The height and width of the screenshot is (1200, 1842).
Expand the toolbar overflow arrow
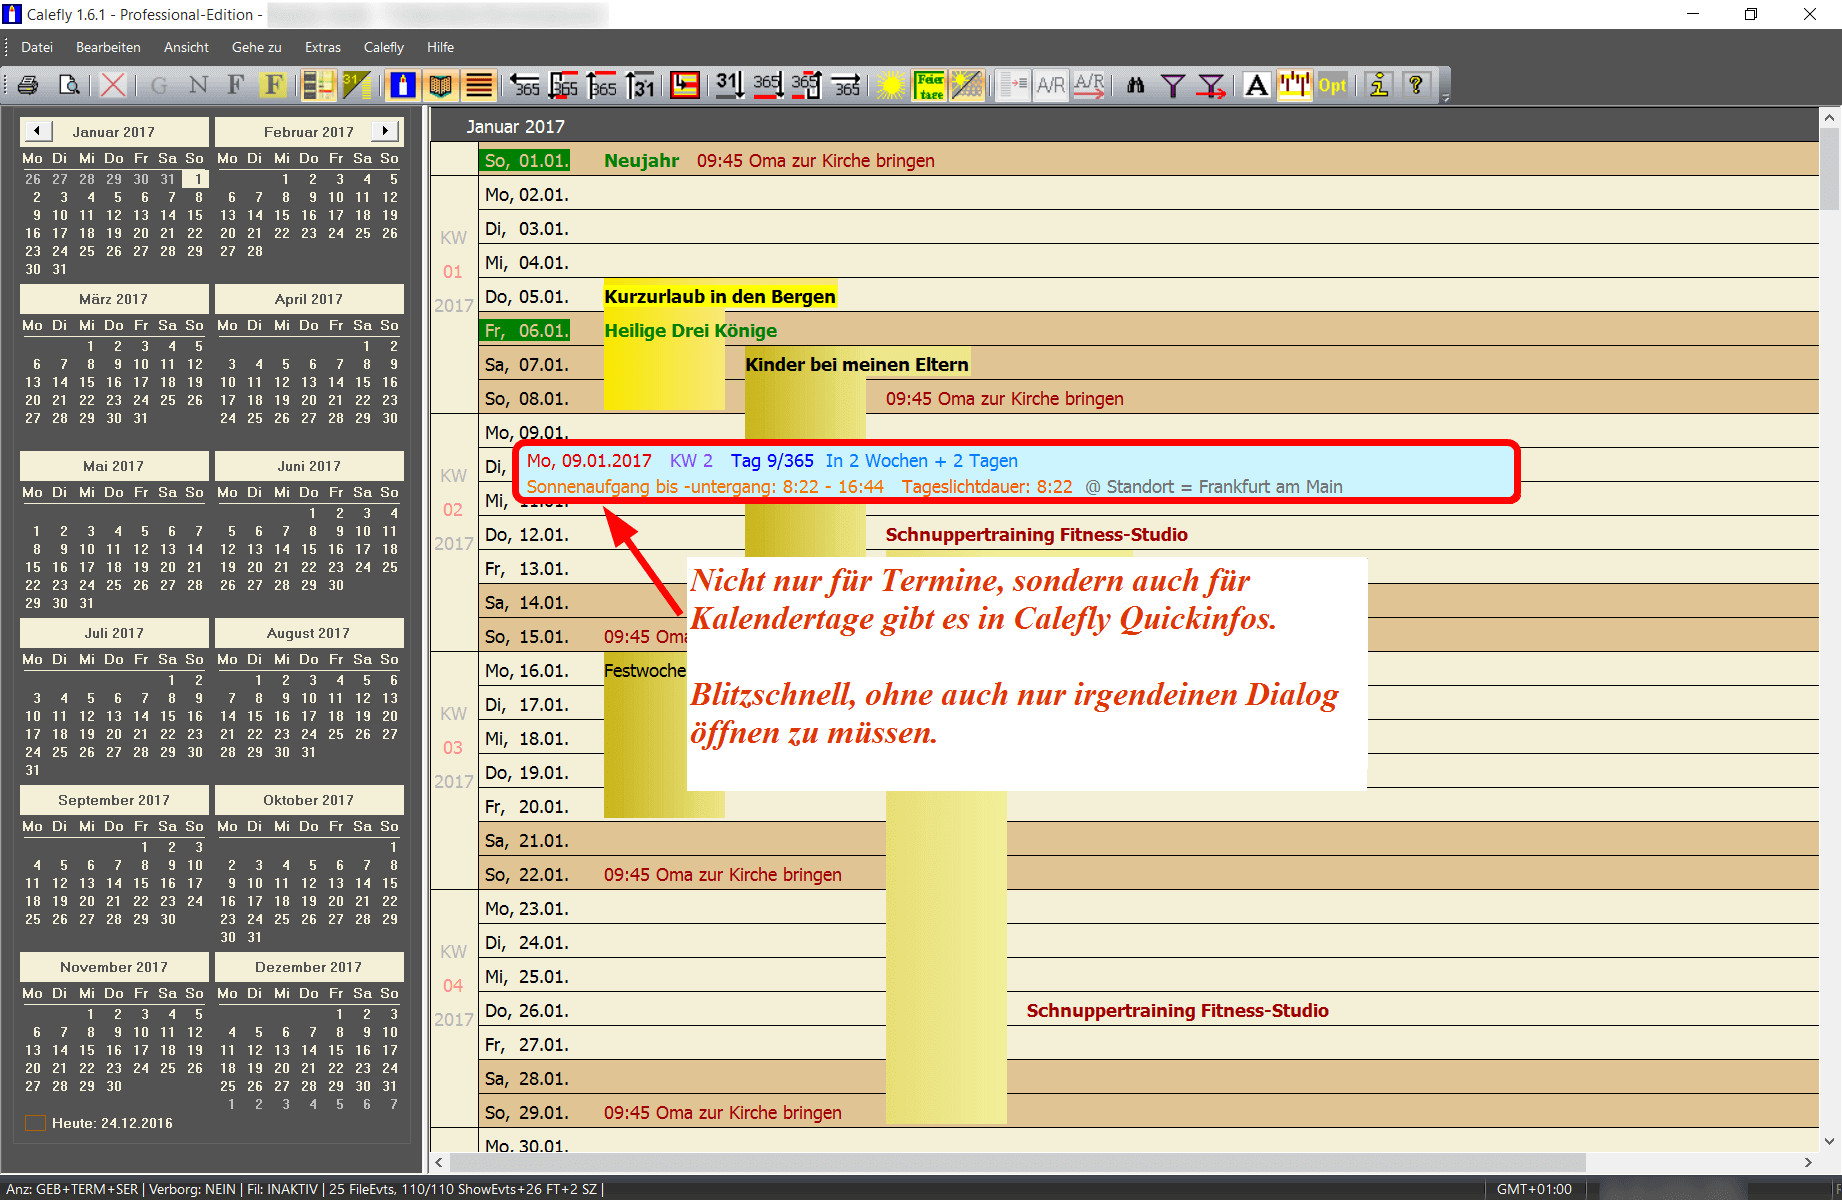point(1445,98)
